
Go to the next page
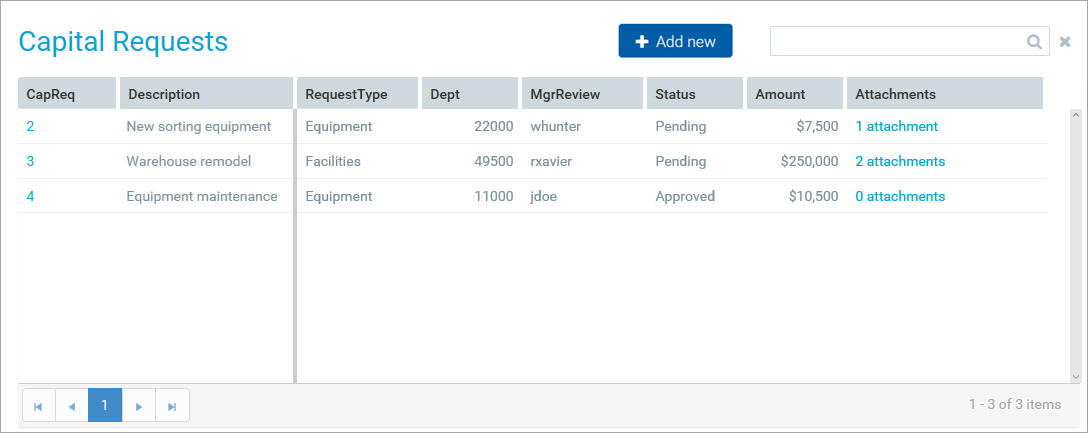coord(139,406)
